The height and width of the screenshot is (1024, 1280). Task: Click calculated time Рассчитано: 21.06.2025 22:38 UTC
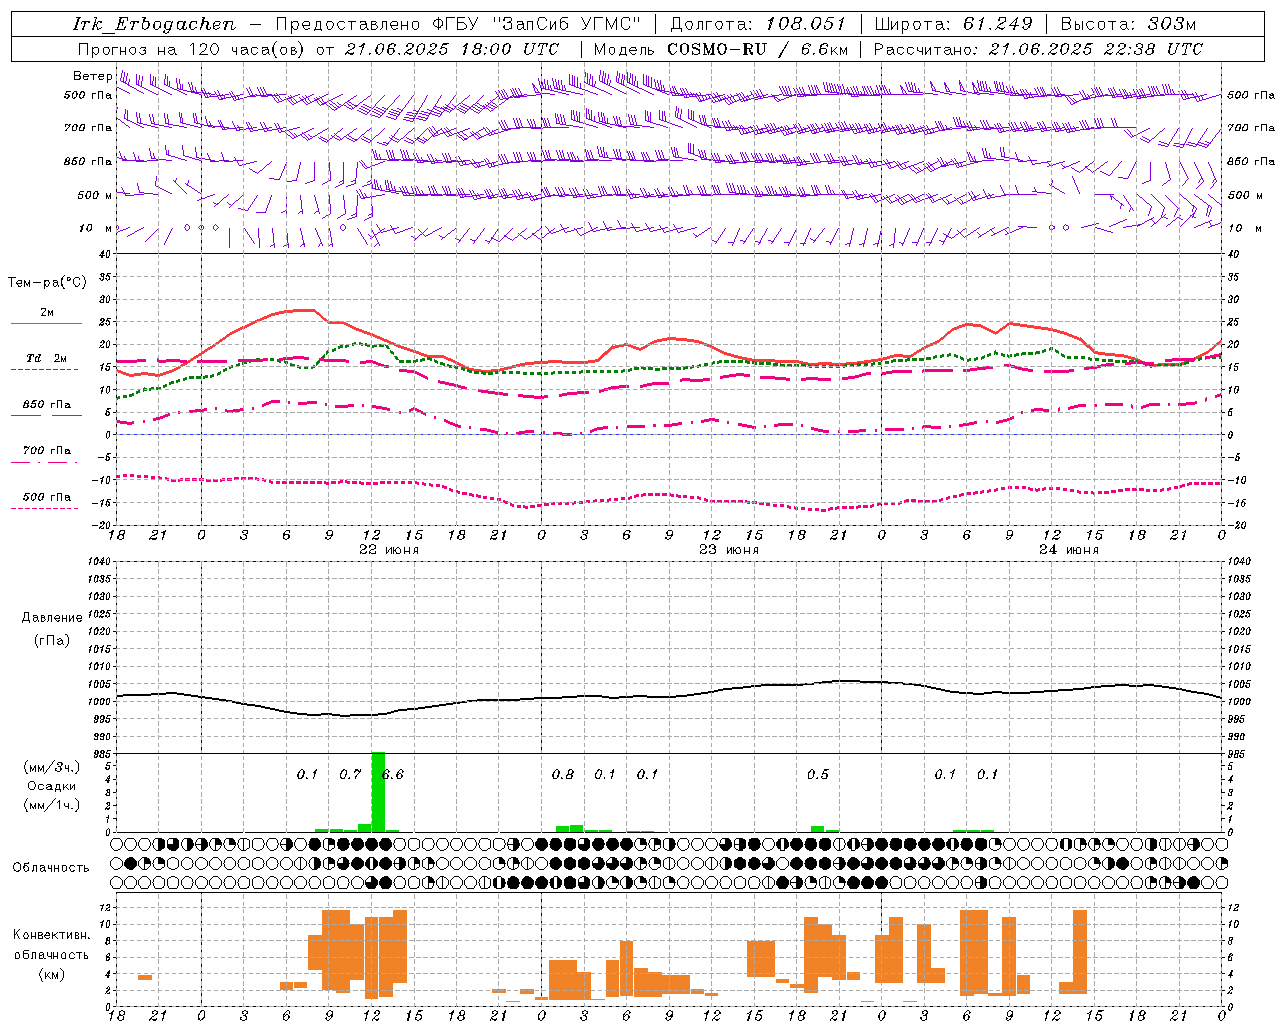1037,49
